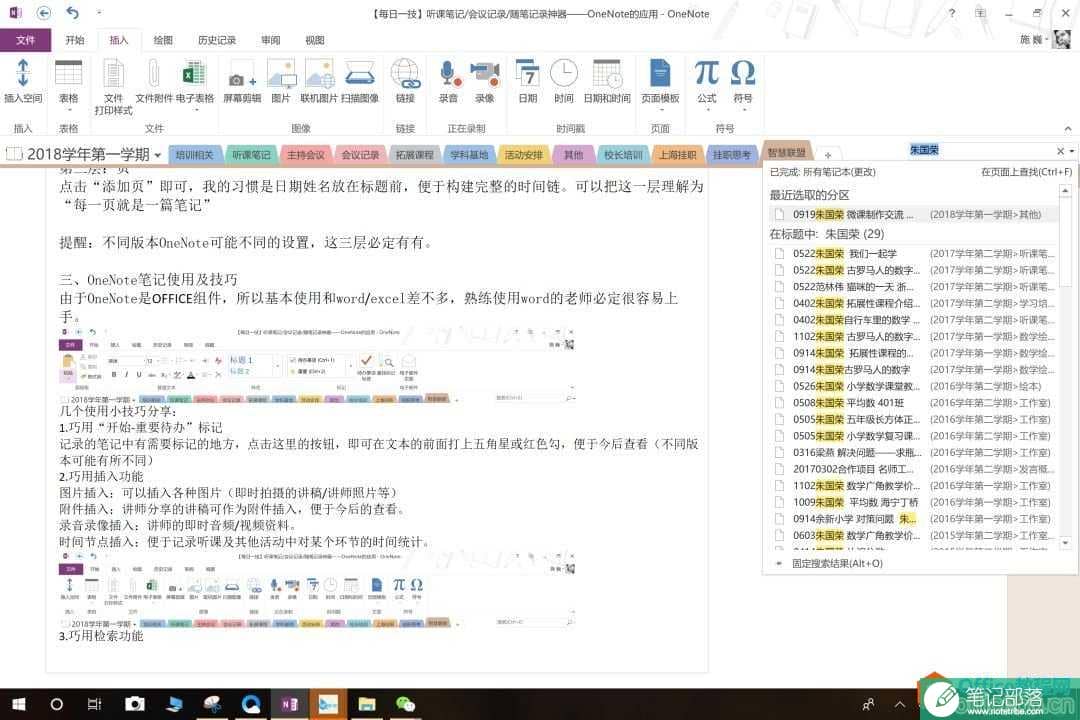Insert a hyperlink with 链接 icon
This screenshot has height=720, width=1080.
(x=405, y=73)
